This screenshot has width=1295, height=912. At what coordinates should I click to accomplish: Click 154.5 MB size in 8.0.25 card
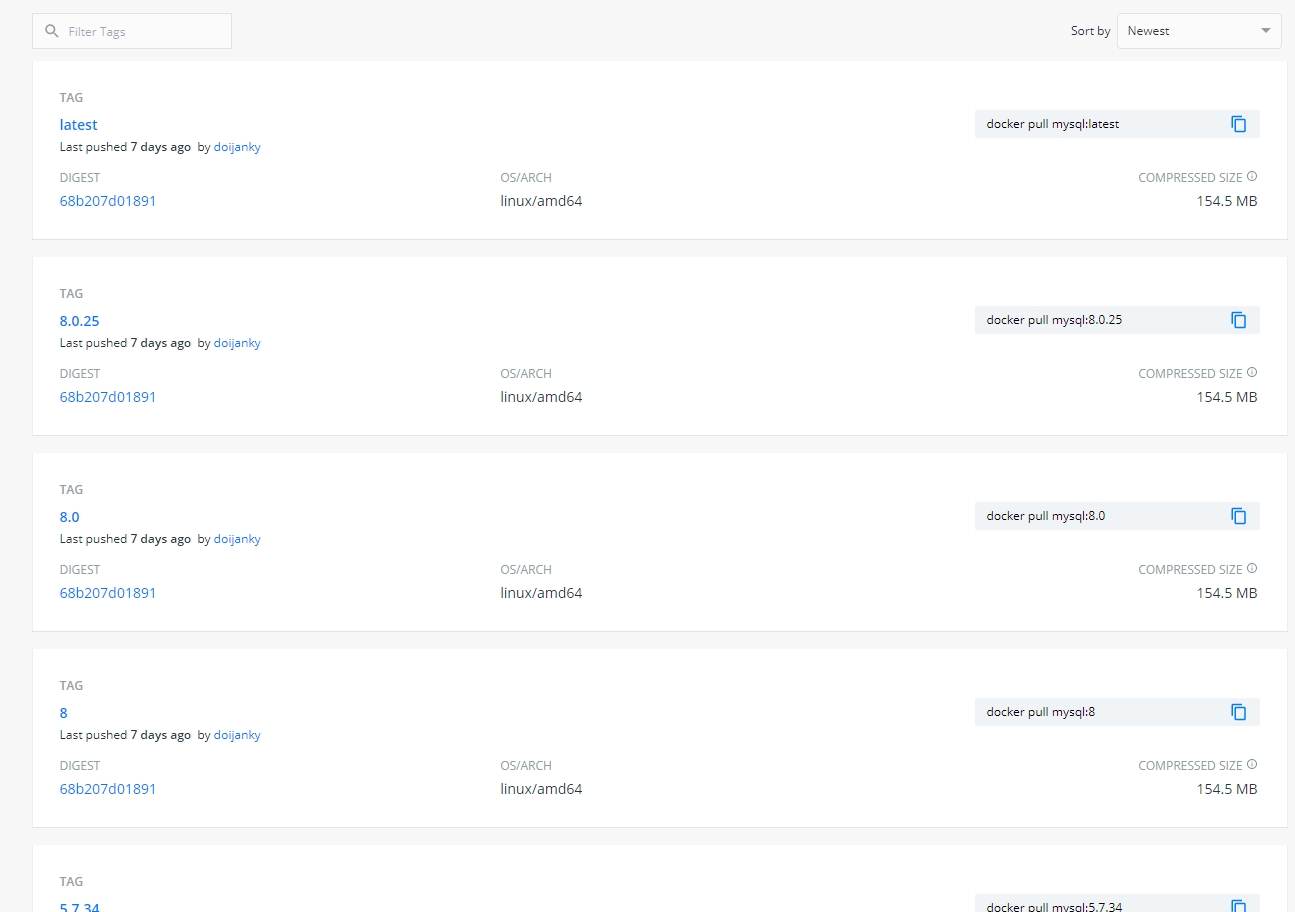coord(1227,397)
